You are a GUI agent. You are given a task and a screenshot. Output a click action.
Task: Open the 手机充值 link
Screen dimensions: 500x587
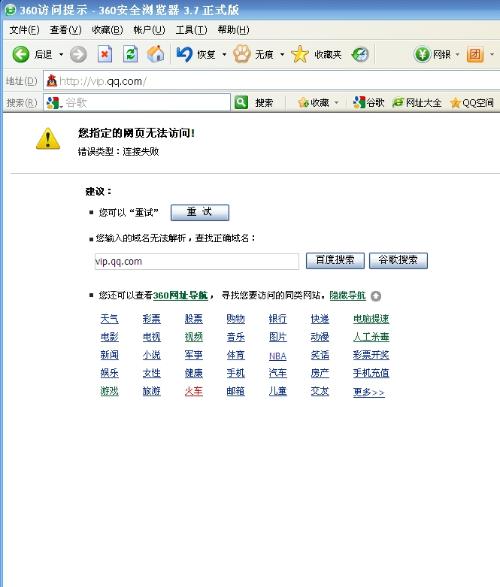(x=371, y=373)
